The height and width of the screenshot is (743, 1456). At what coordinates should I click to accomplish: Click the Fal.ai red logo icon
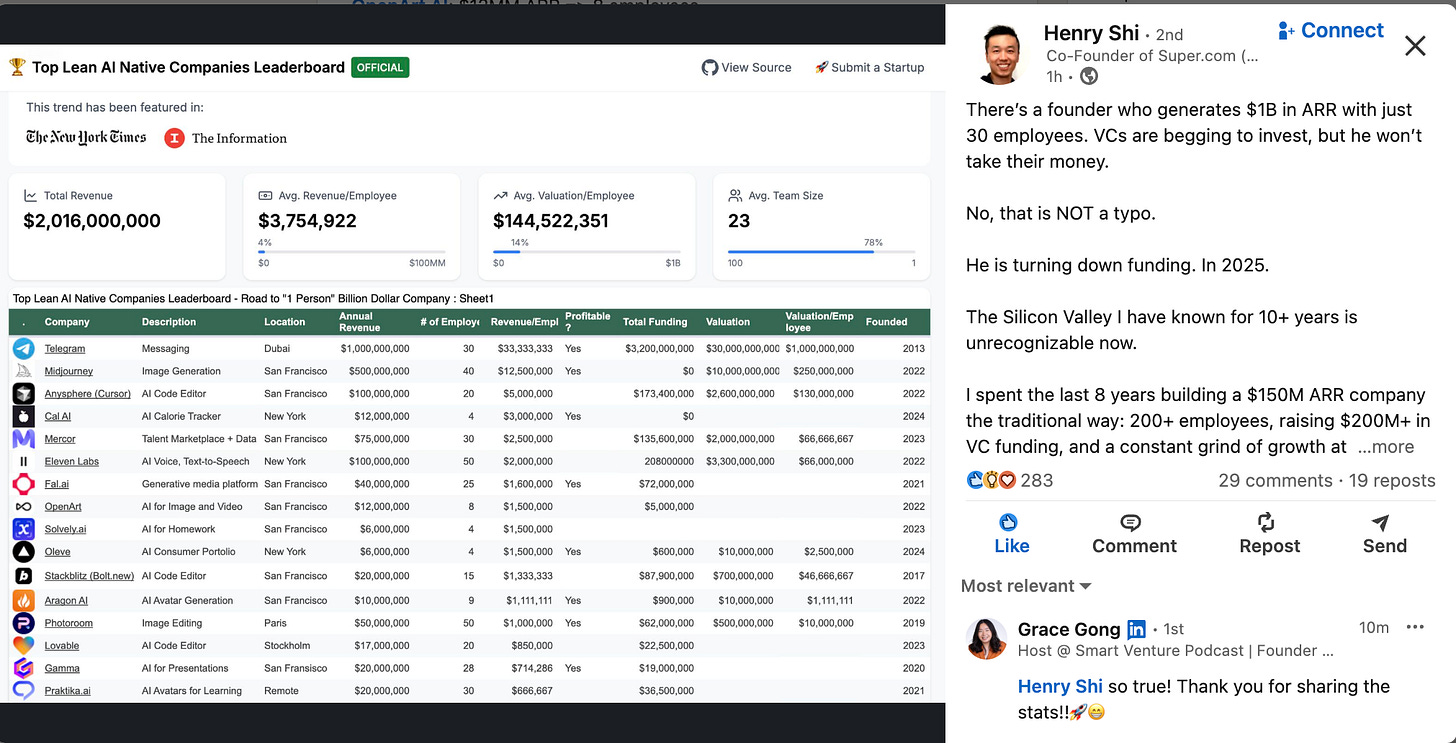tap(24, 484)
